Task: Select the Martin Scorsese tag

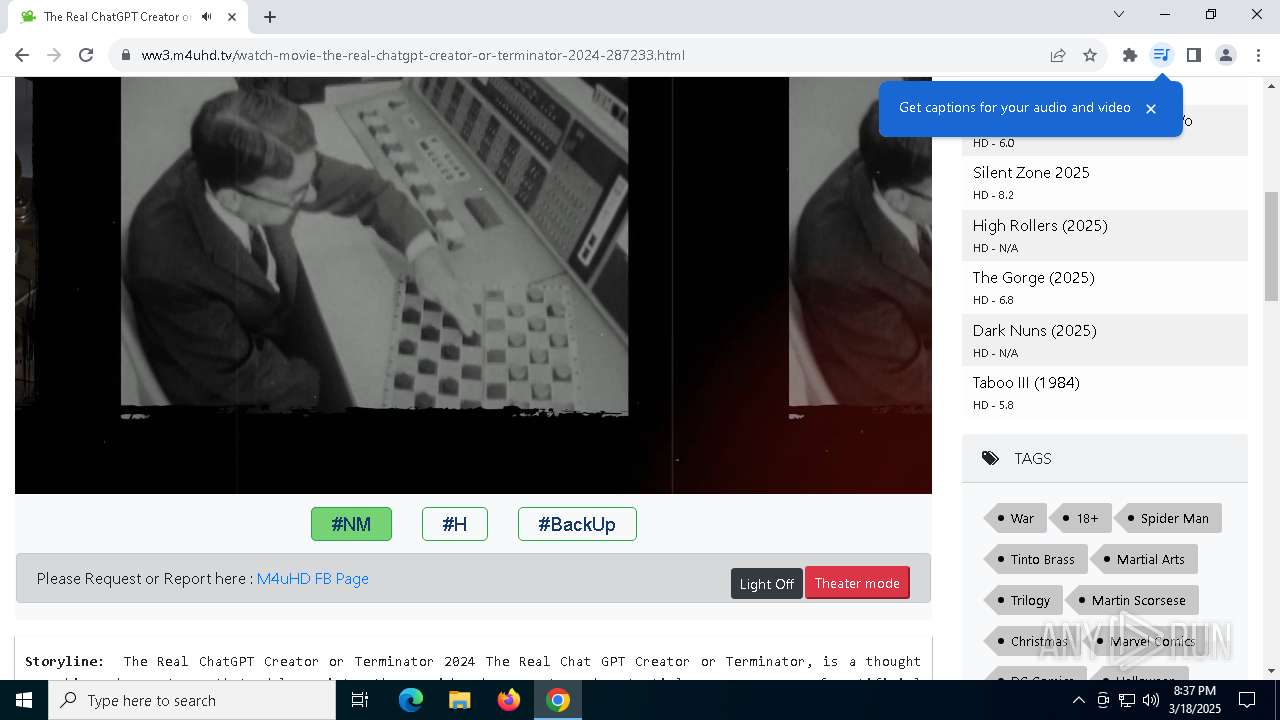Action: click(1132, 600)
